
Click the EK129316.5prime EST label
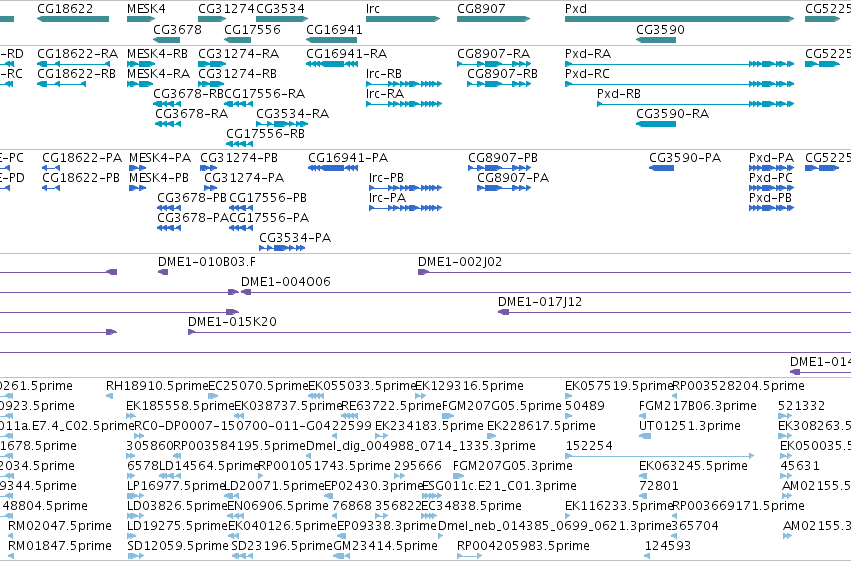point(469,386)
